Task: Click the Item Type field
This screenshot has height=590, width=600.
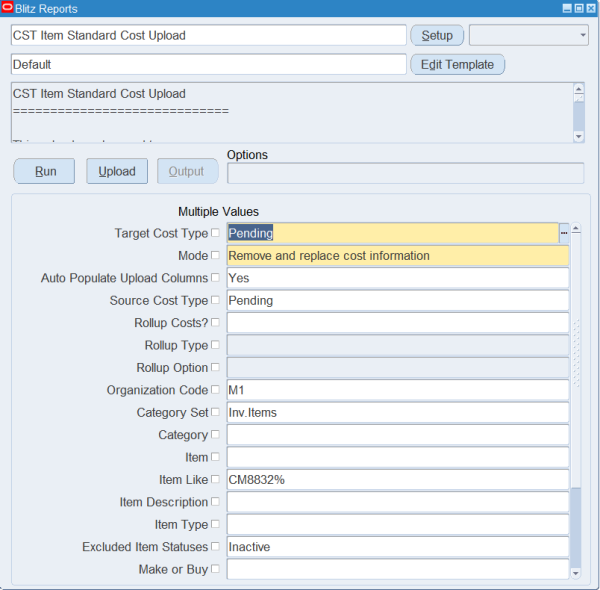Action: [398, 524]
